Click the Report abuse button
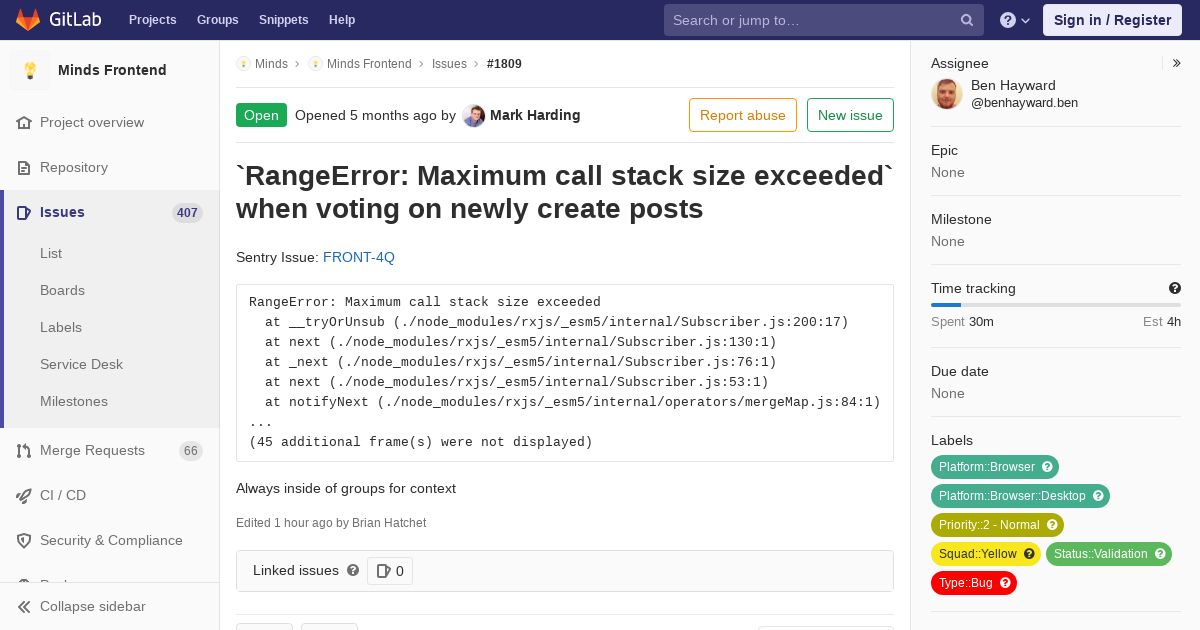This screenshot has width=1200, height=630. tap(743, 115)
